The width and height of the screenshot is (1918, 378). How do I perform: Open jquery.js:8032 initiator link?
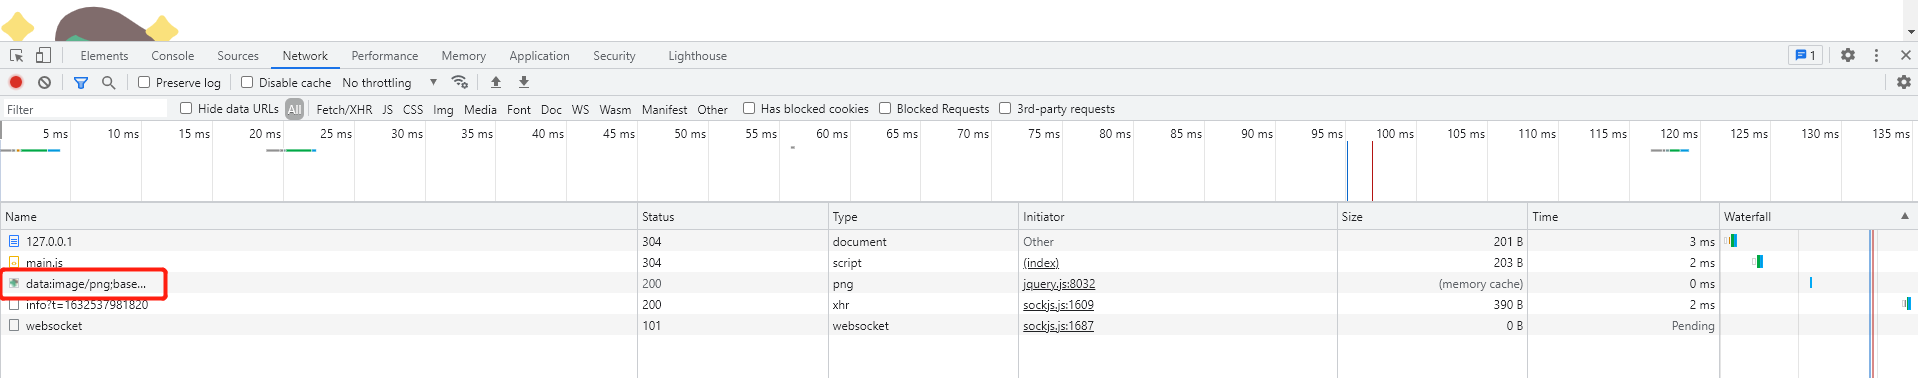pos(1059,284)
